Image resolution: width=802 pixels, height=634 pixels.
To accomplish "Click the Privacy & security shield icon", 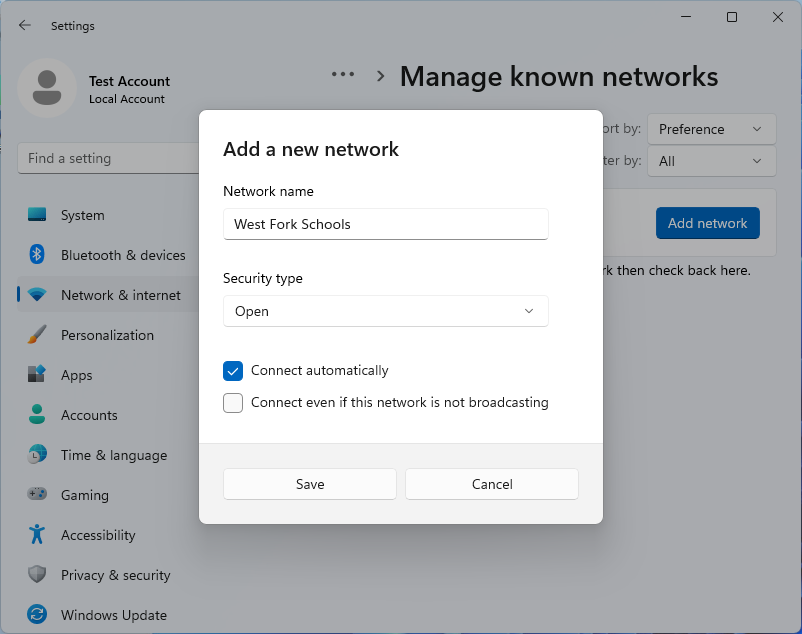I will pos(37,574).
